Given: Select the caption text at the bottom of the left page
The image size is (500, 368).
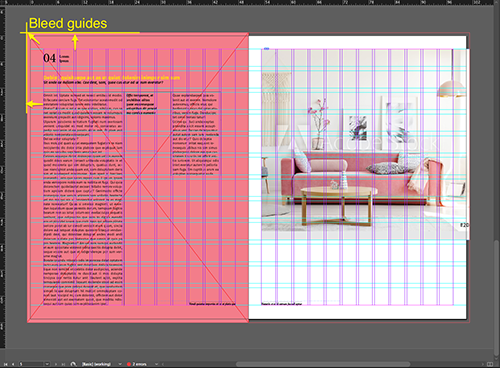Looking at the screenshot, I should [212, 304].
